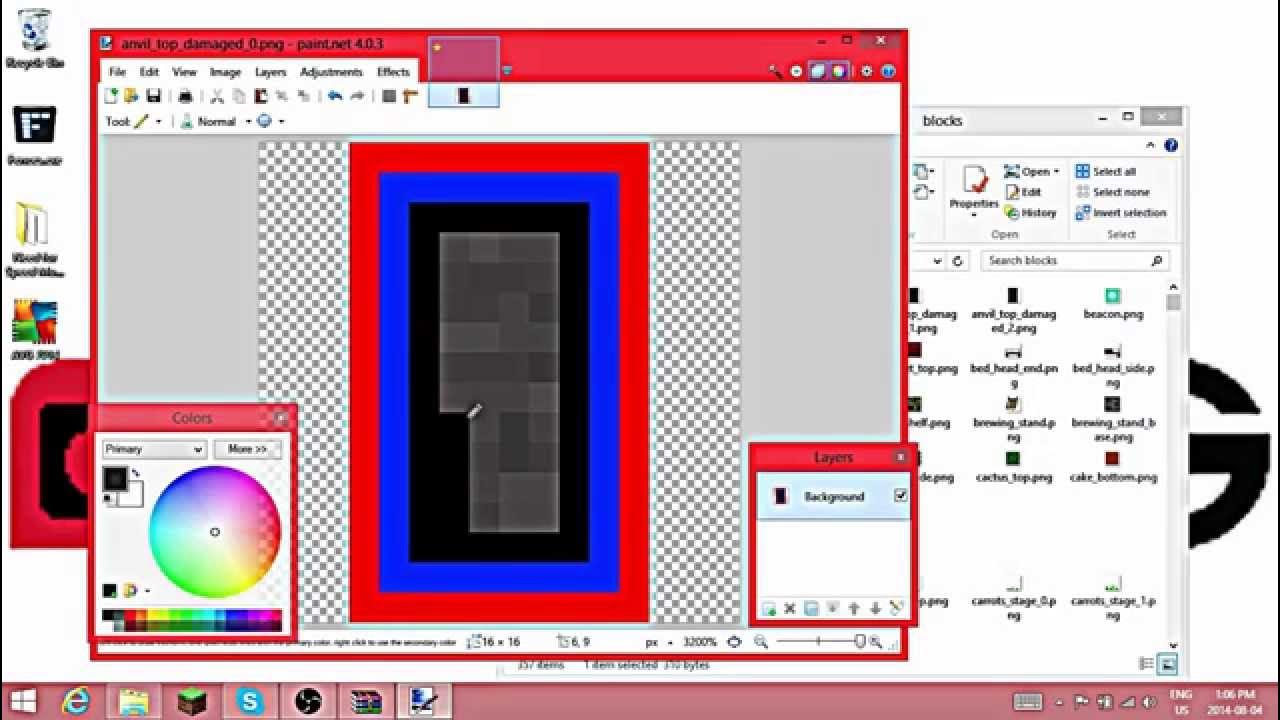This screenshot has height=720, width=1280.
Task: Open Skype from taskbar
Action: click(249, 701)
